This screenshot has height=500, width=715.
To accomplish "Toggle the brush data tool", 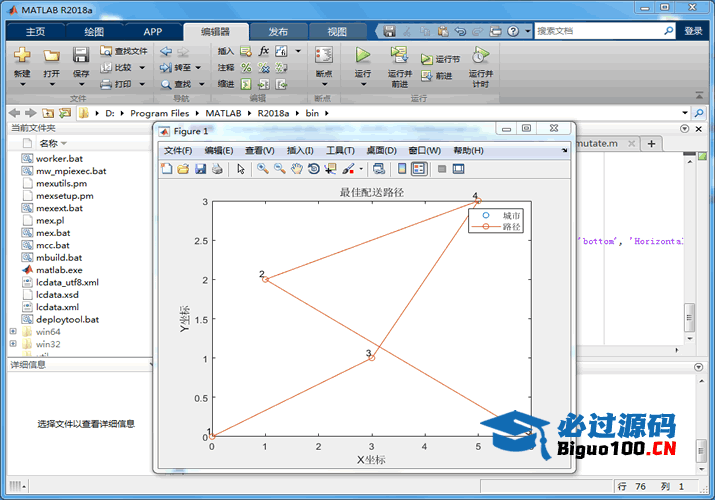I will click(348, 169).
